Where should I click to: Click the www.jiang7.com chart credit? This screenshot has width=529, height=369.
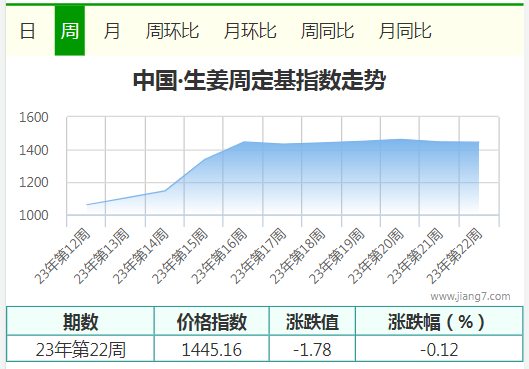[470, 296]
